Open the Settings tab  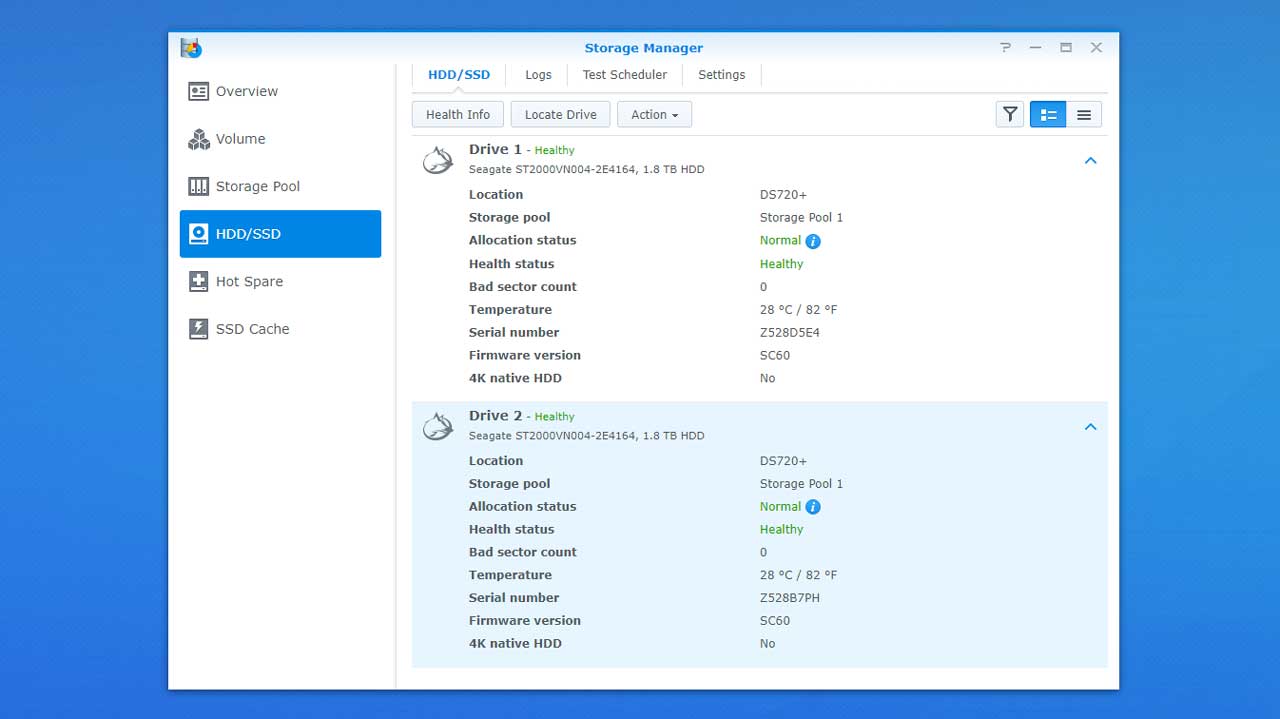pyautogui.click(x=722, y=75)
